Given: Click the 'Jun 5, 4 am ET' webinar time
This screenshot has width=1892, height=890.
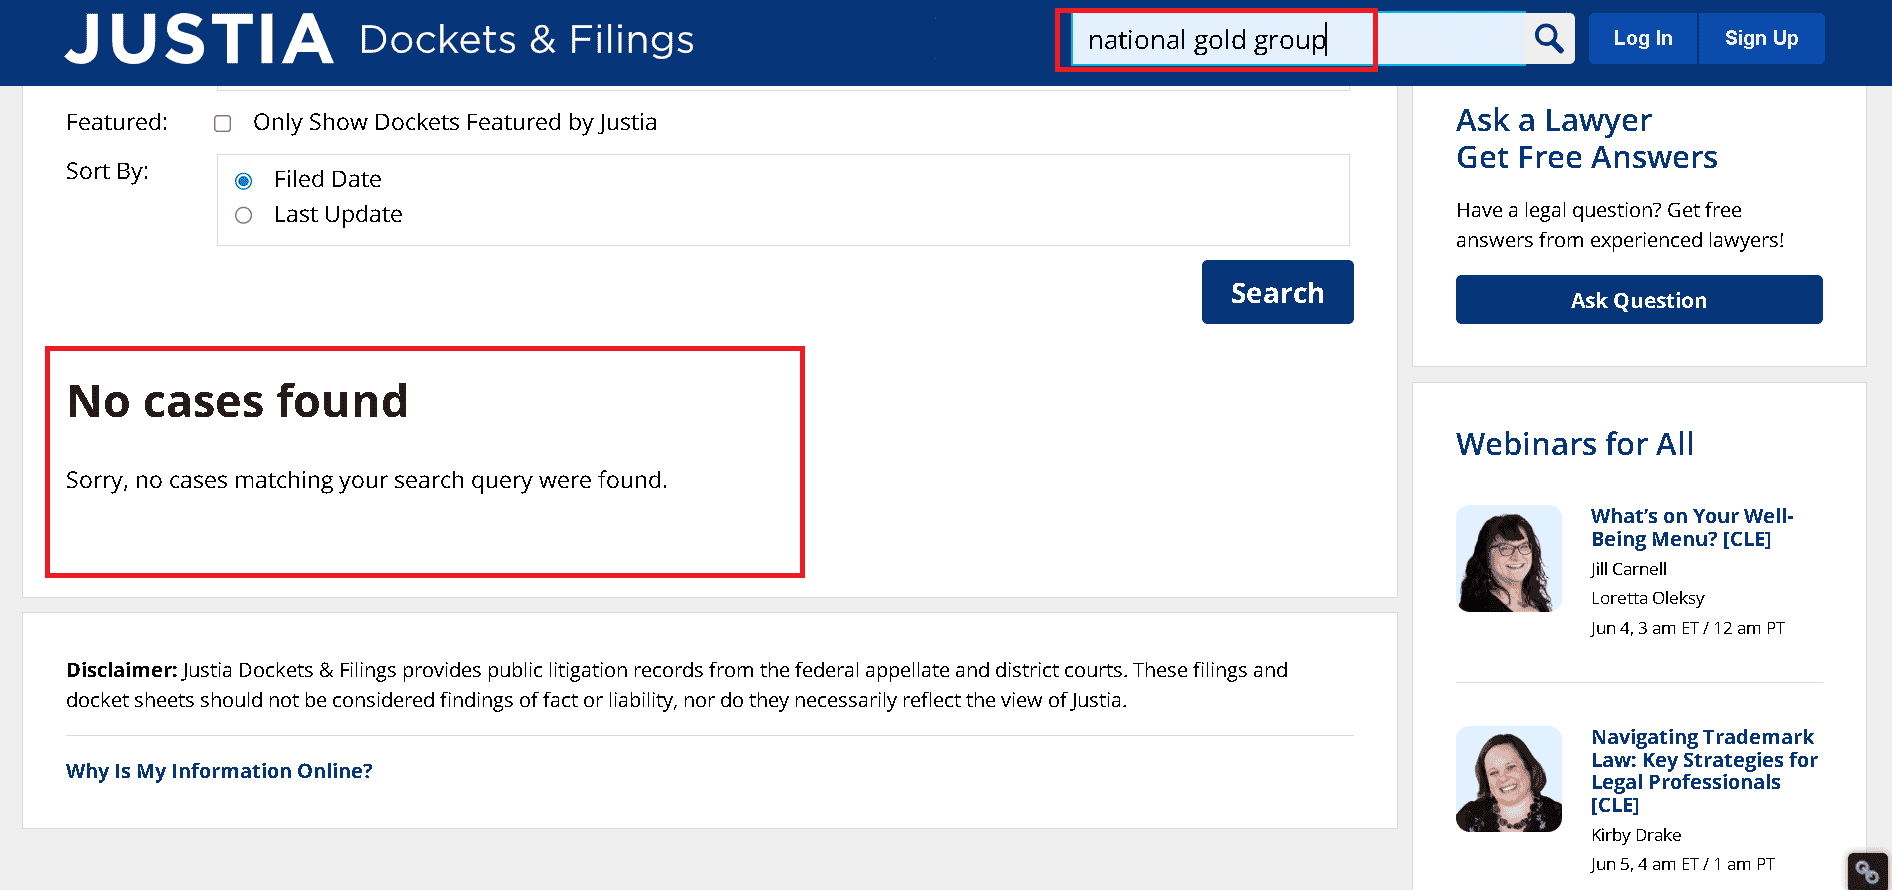Looking at the screenshot, I should click(x=1683, y=864).
